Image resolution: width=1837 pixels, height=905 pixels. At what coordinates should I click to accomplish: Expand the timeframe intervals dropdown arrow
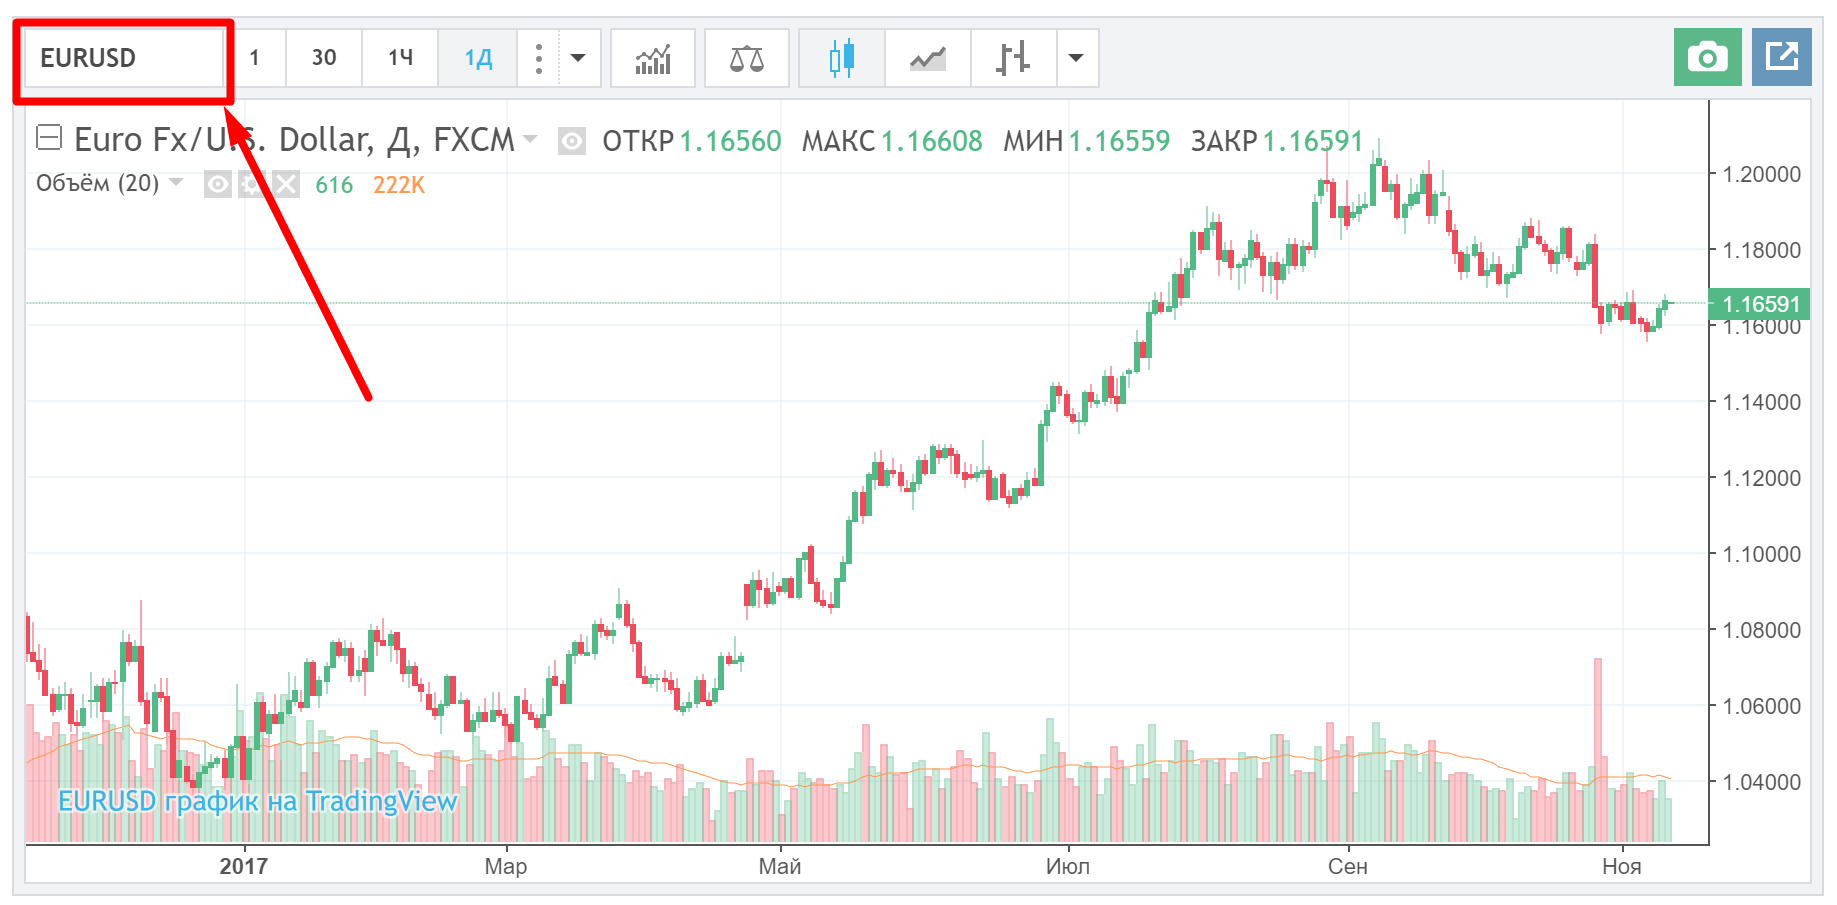click(578, 58)
